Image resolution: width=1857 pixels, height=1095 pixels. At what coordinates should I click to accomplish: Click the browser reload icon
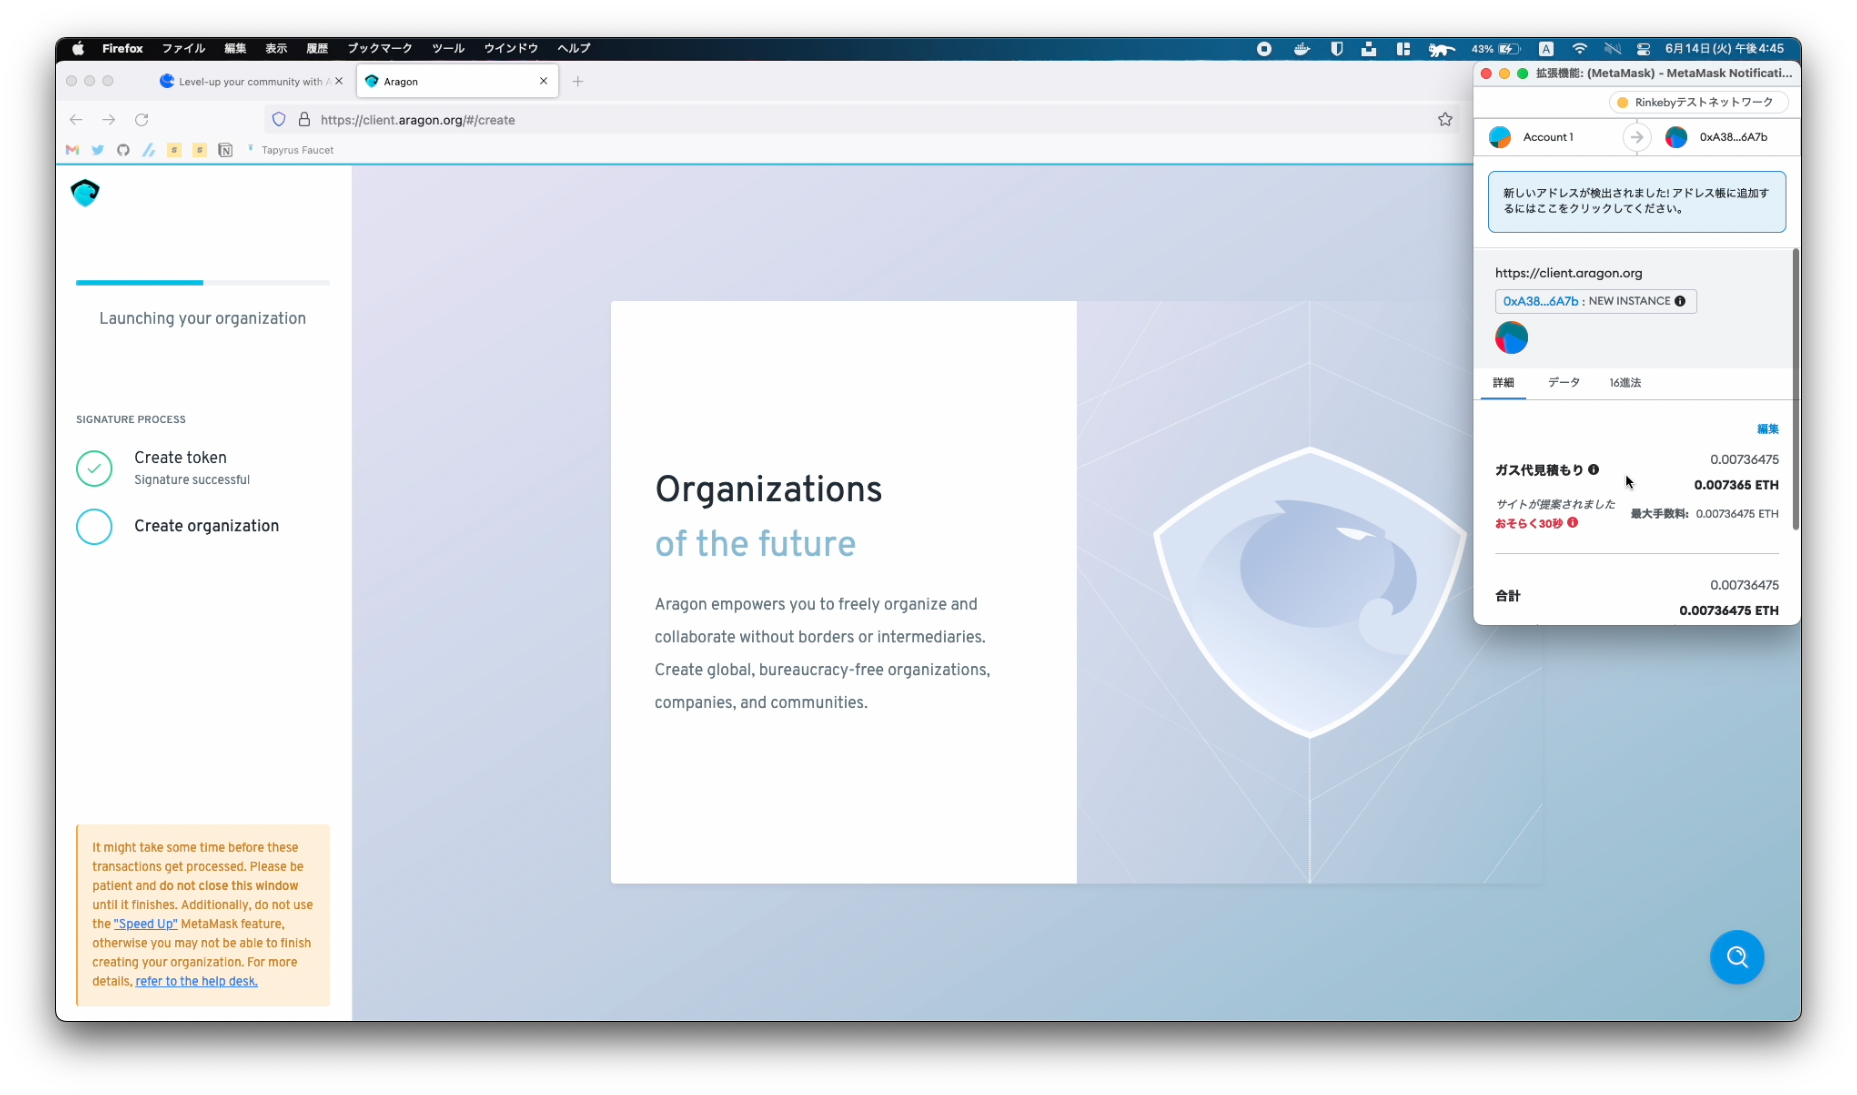pyautogui.click(x=142, y=120)
